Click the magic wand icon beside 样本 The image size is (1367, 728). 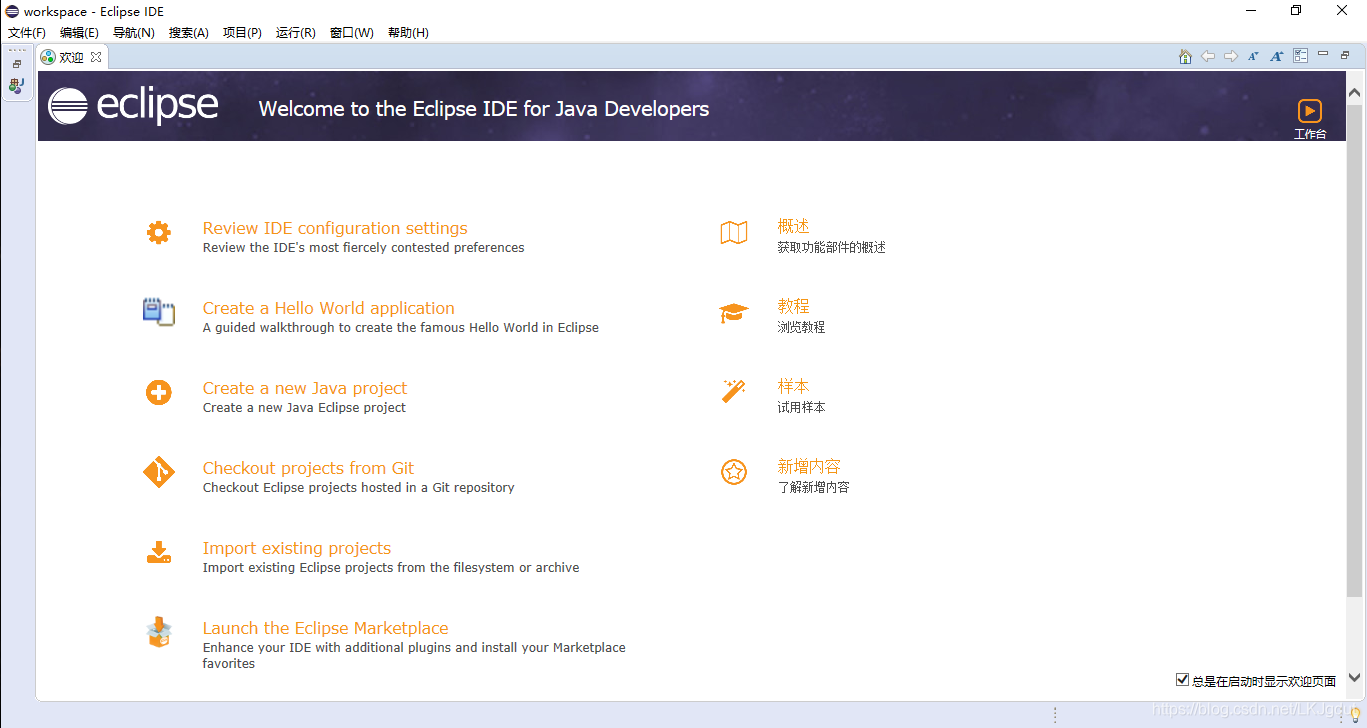[734, 391]
